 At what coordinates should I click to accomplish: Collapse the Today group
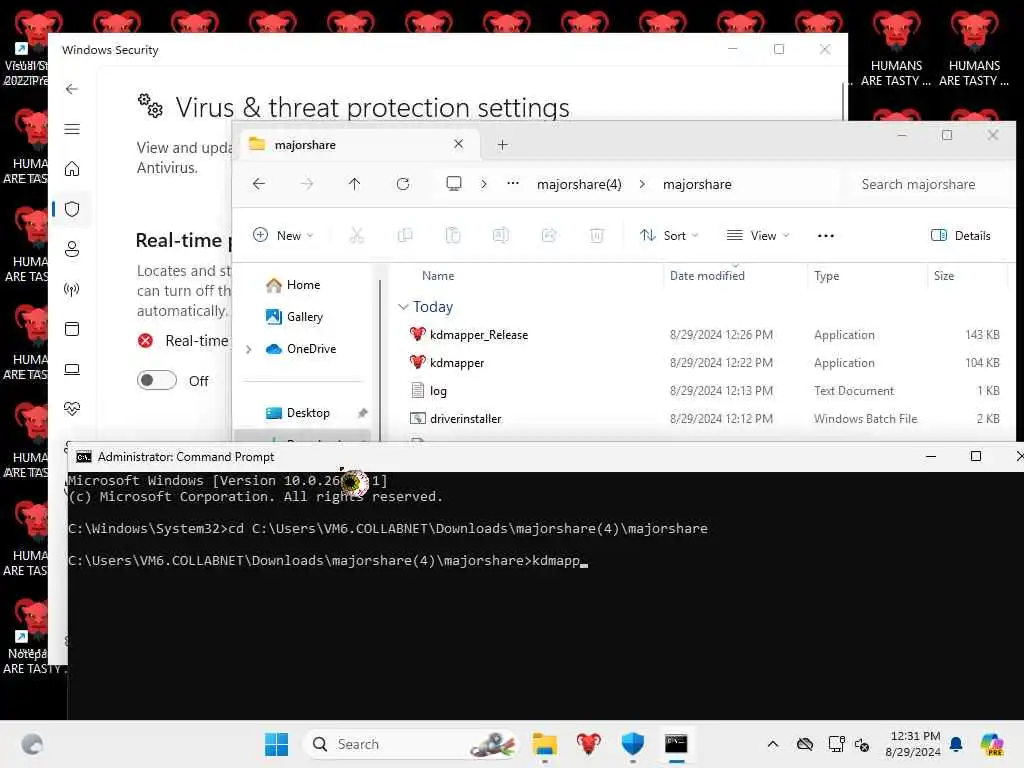pos(403,307)
